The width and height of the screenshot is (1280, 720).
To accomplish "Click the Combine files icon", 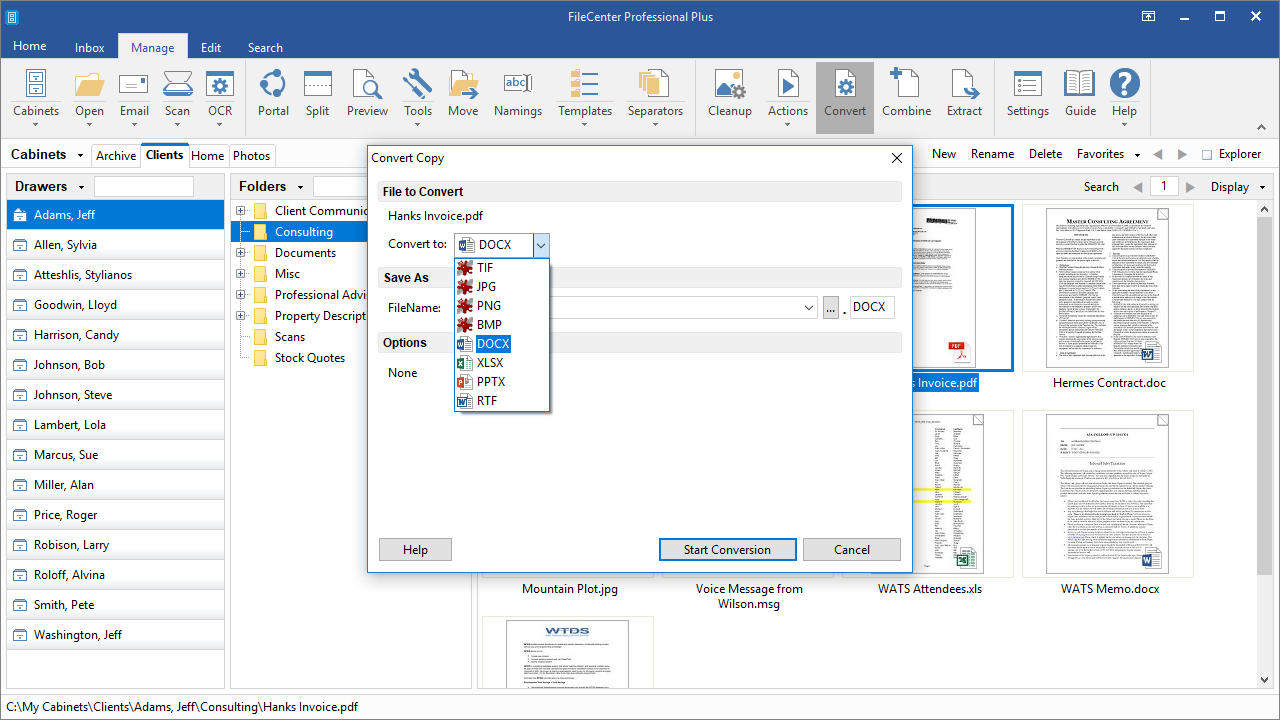I will (x=906, y=94).
